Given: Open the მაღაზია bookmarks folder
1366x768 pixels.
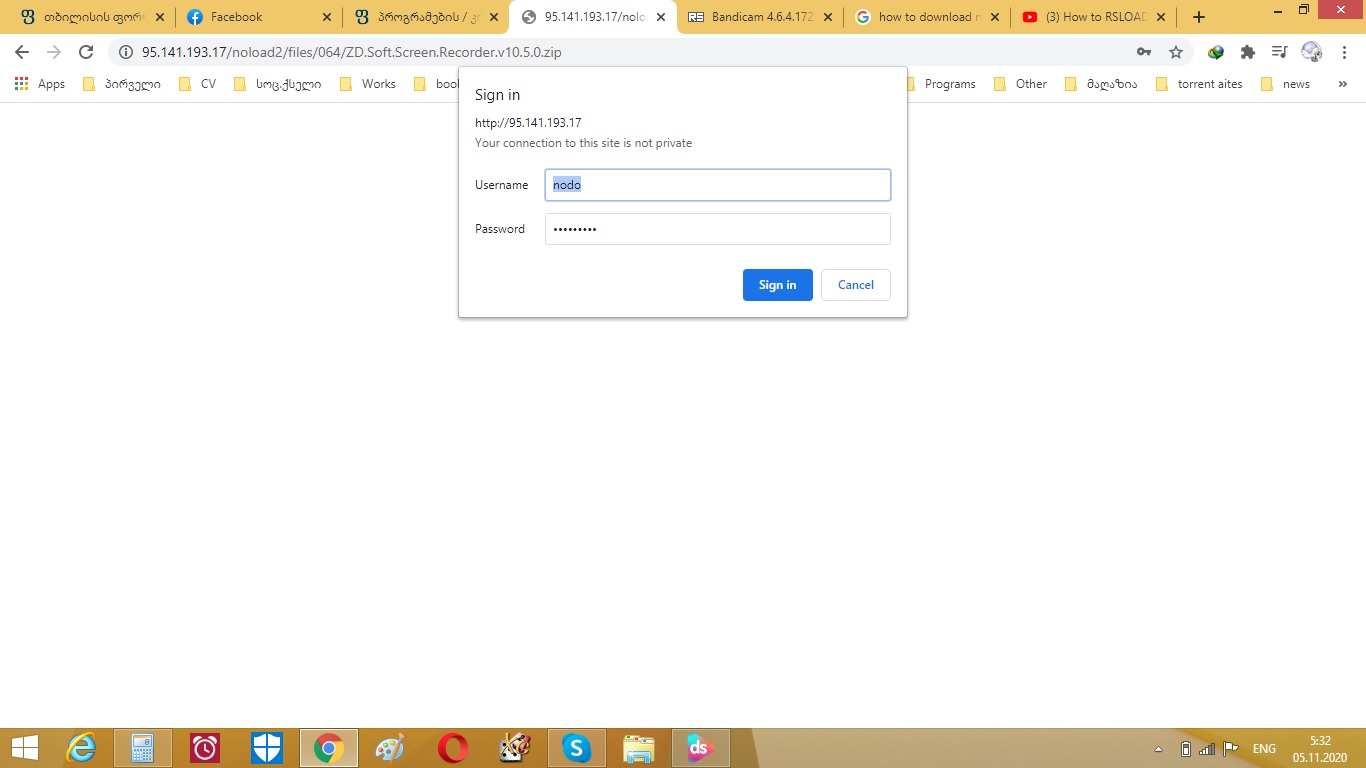Looking at the screenshot, I should pyautogui.click(x=1101, y=84).
